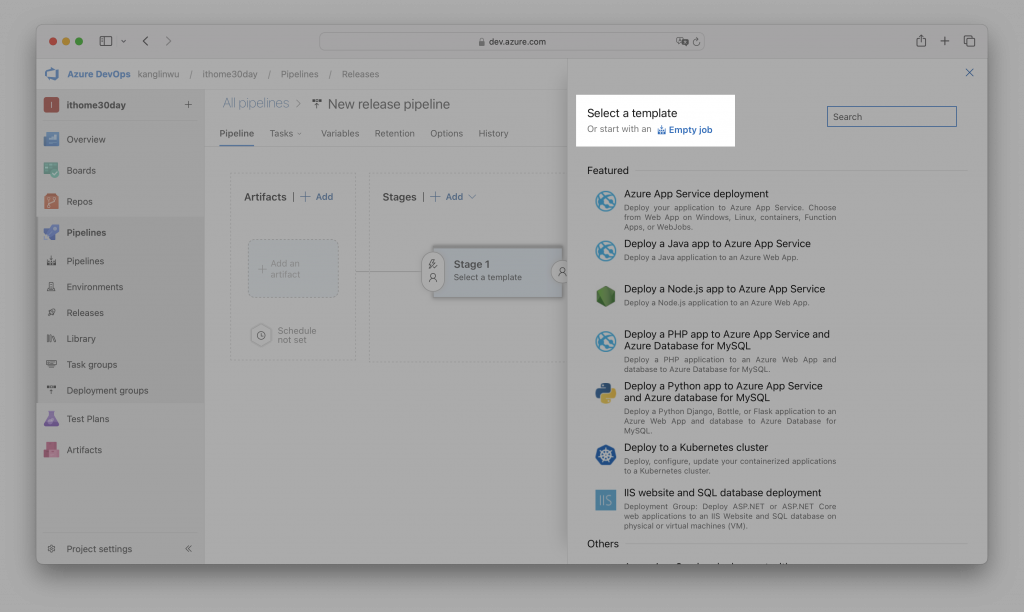
Task: Open Stage 1 pre-deployment conditions icon
Action: point(432,271)
